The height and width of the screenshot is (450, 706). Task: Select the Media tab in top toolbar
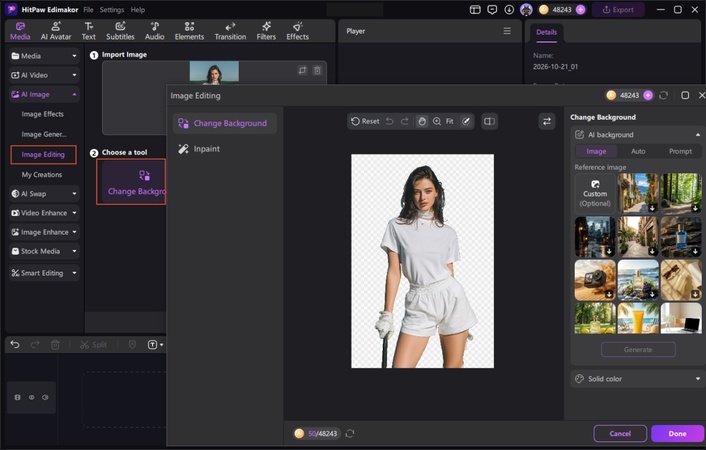(20, 31)
